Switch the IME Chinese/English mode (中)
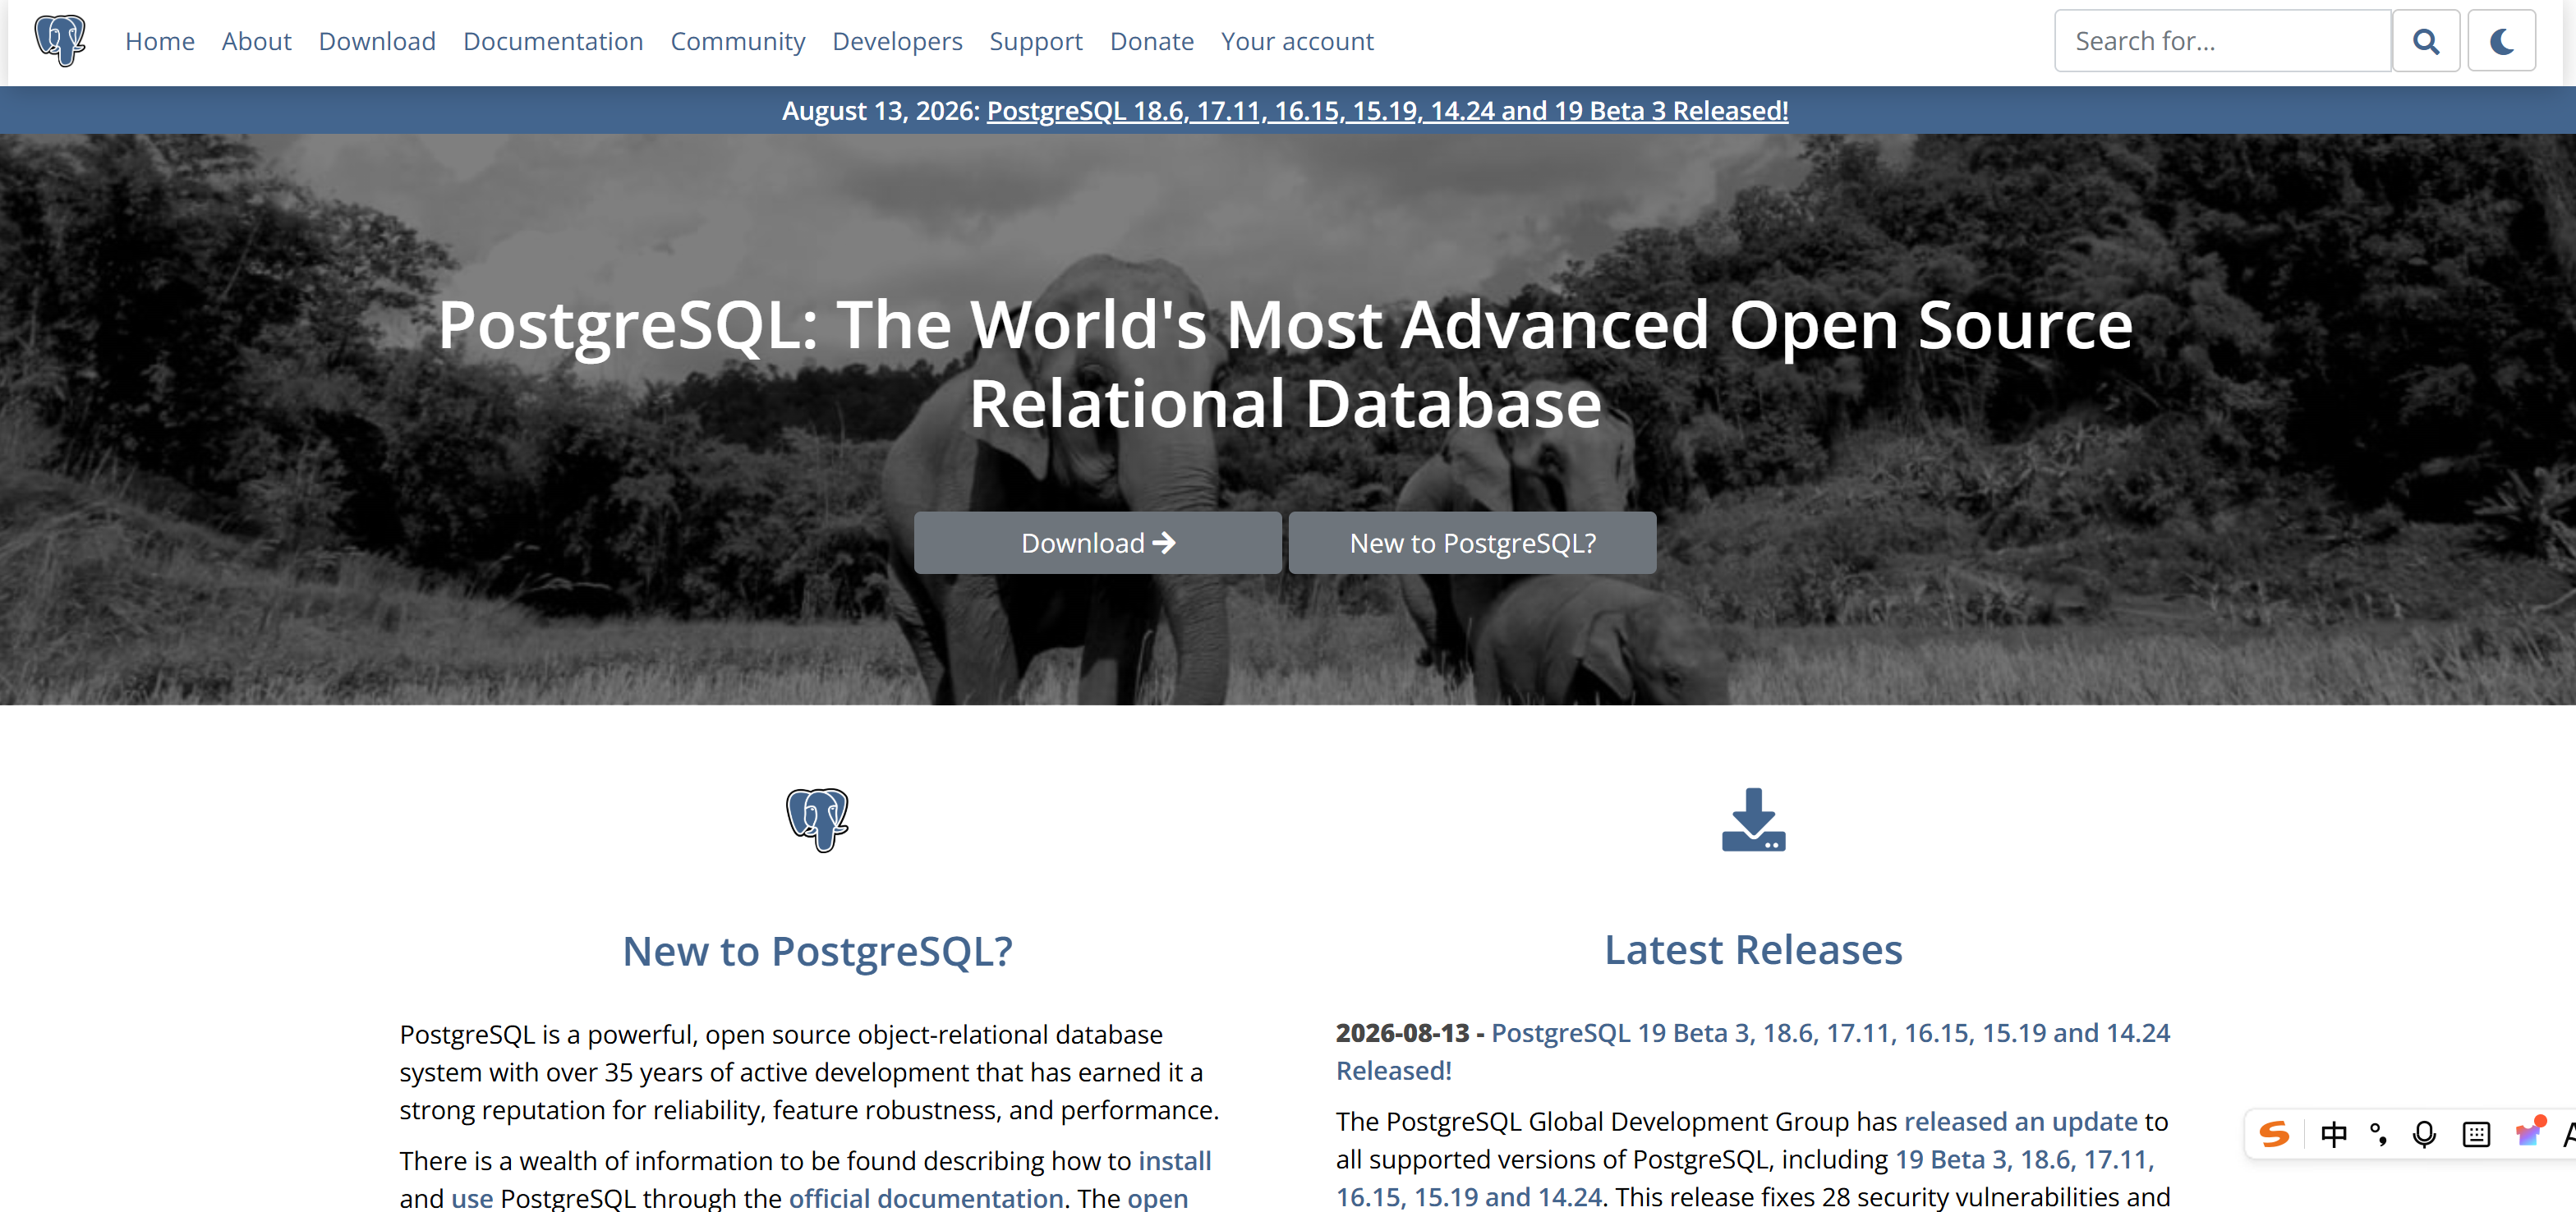This screenshot has width=2576, height=1212. tap(2333, 1134)
